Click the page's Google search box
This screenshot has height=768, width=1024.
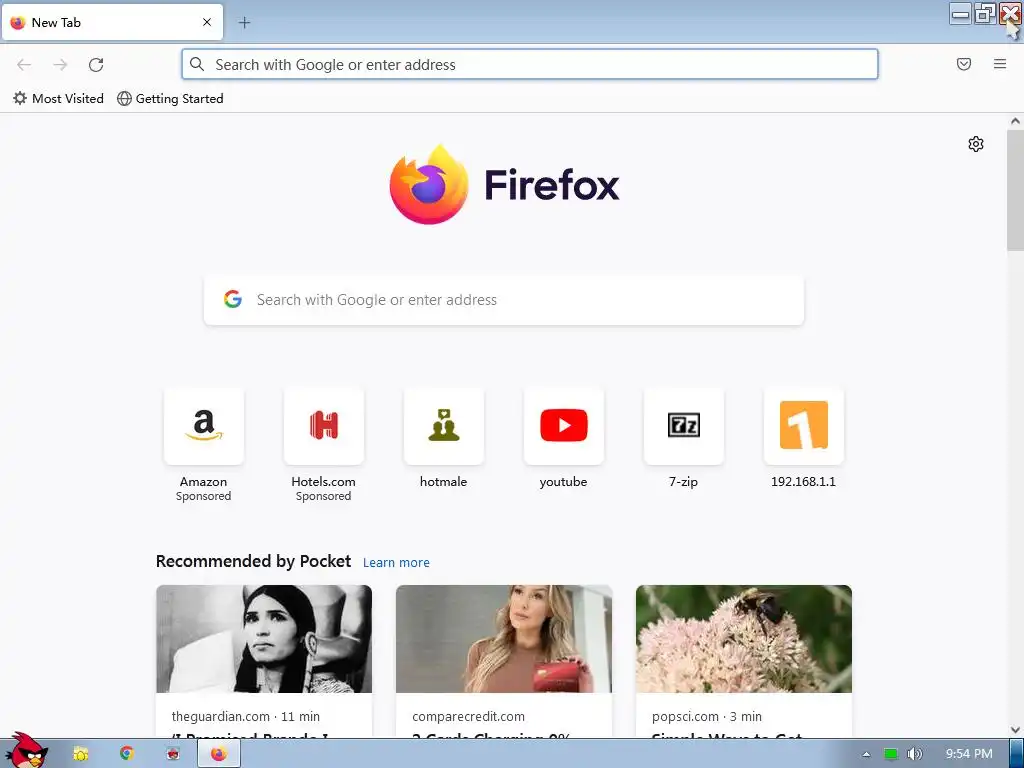click(x=504, y=300)
